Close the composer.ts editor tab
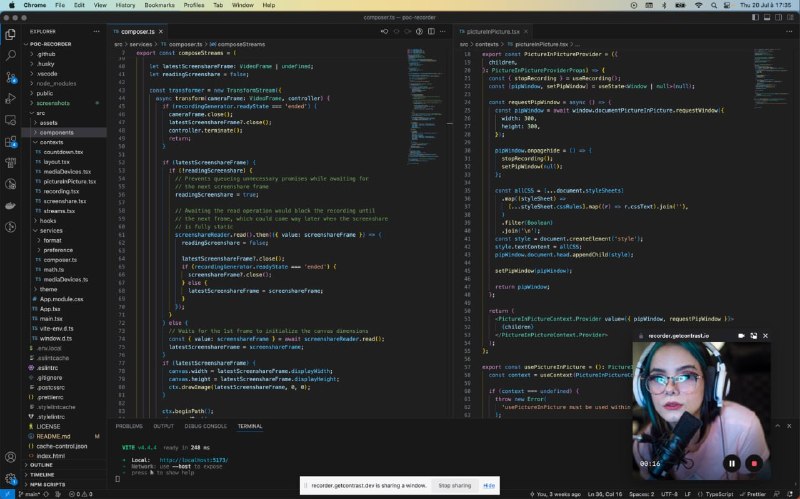The image size is (800, 499). (161, 32)
